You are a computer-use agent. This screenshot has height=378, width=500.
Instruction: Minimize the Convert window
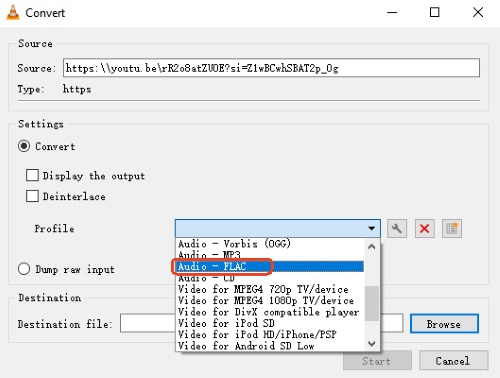click(392, 13)
